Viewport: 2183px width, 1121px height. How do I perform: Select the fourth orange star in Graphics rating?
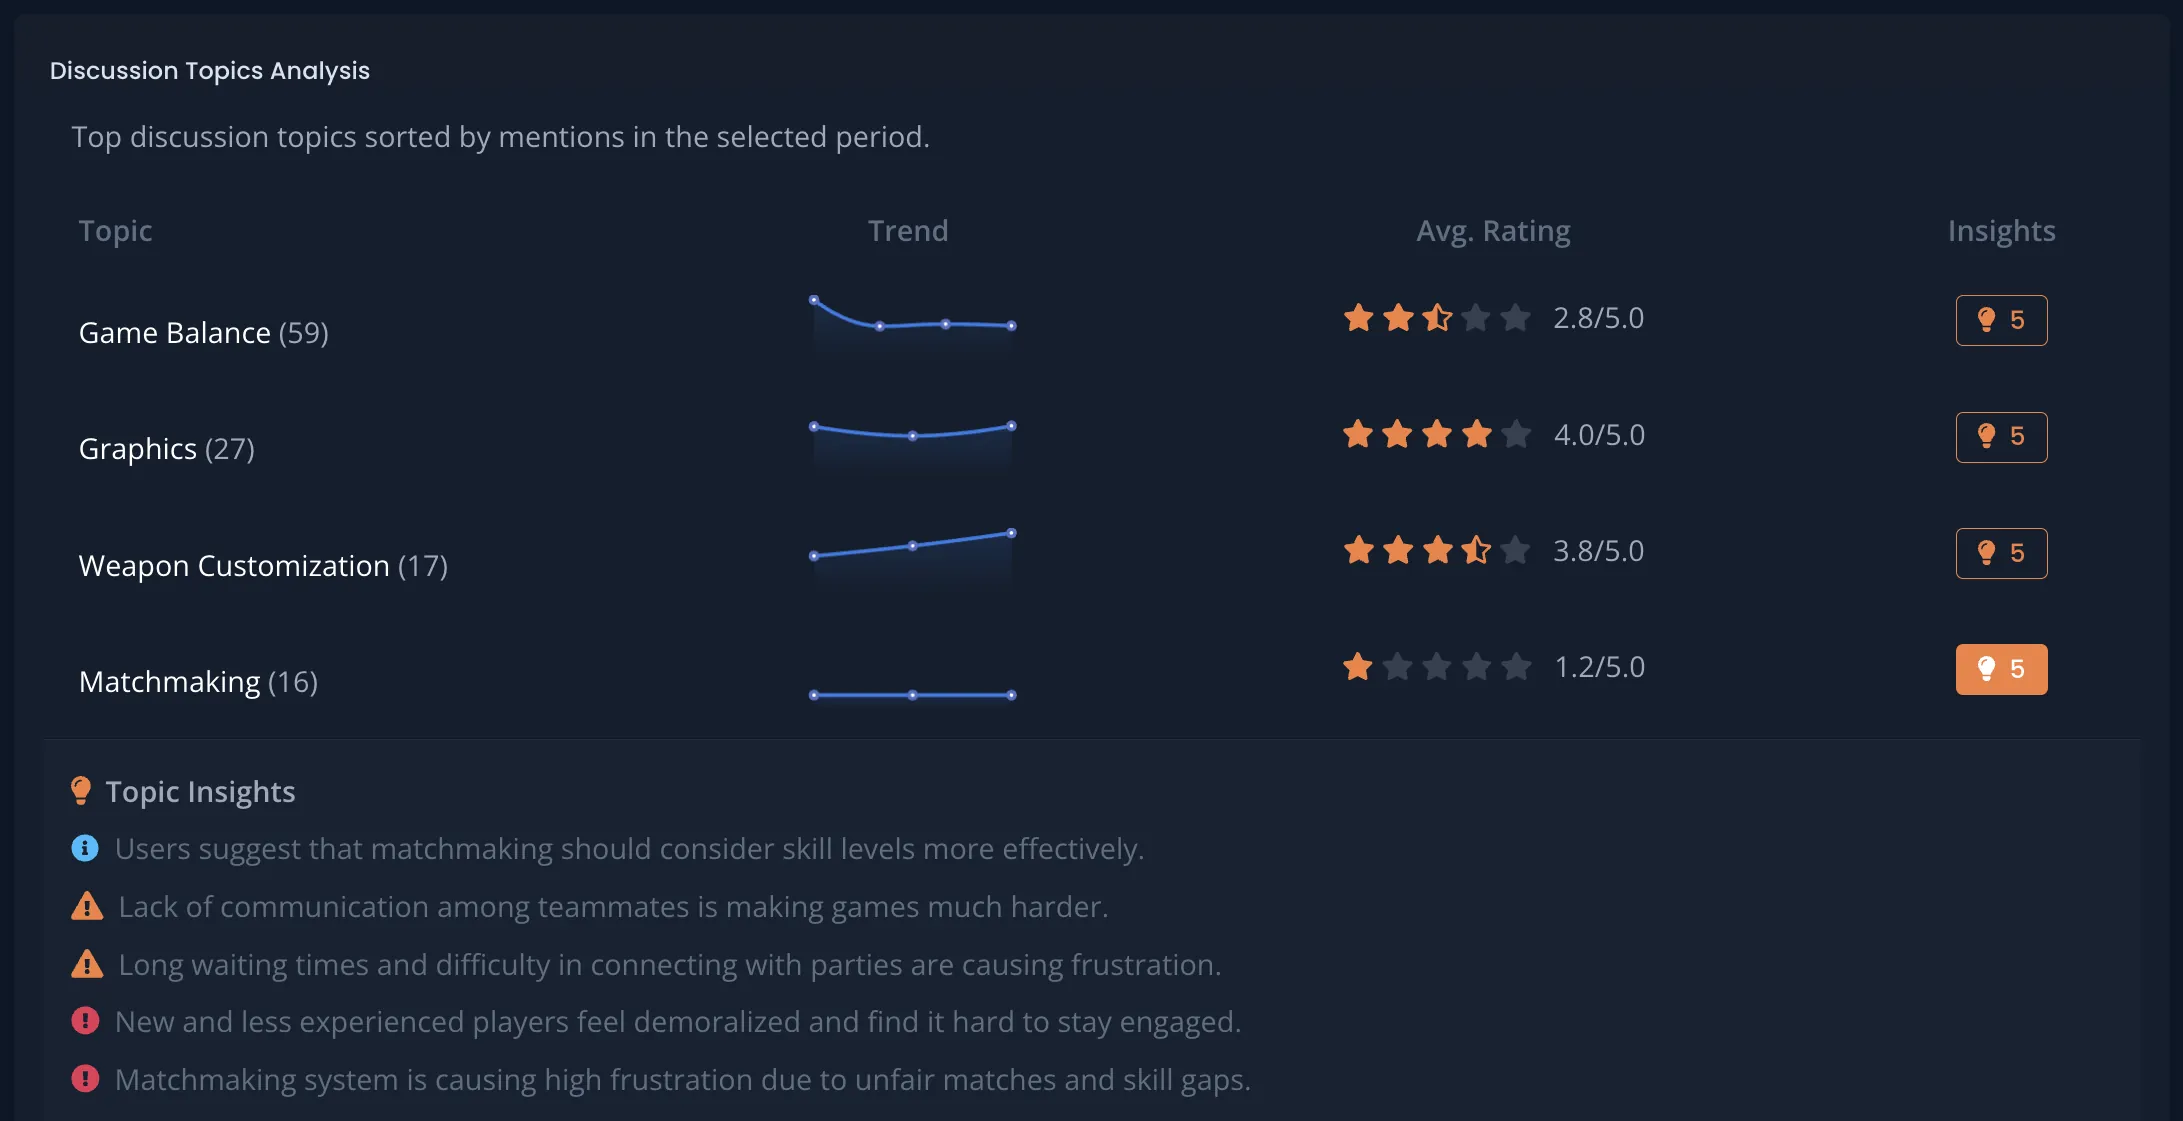tap(1476, 434)
